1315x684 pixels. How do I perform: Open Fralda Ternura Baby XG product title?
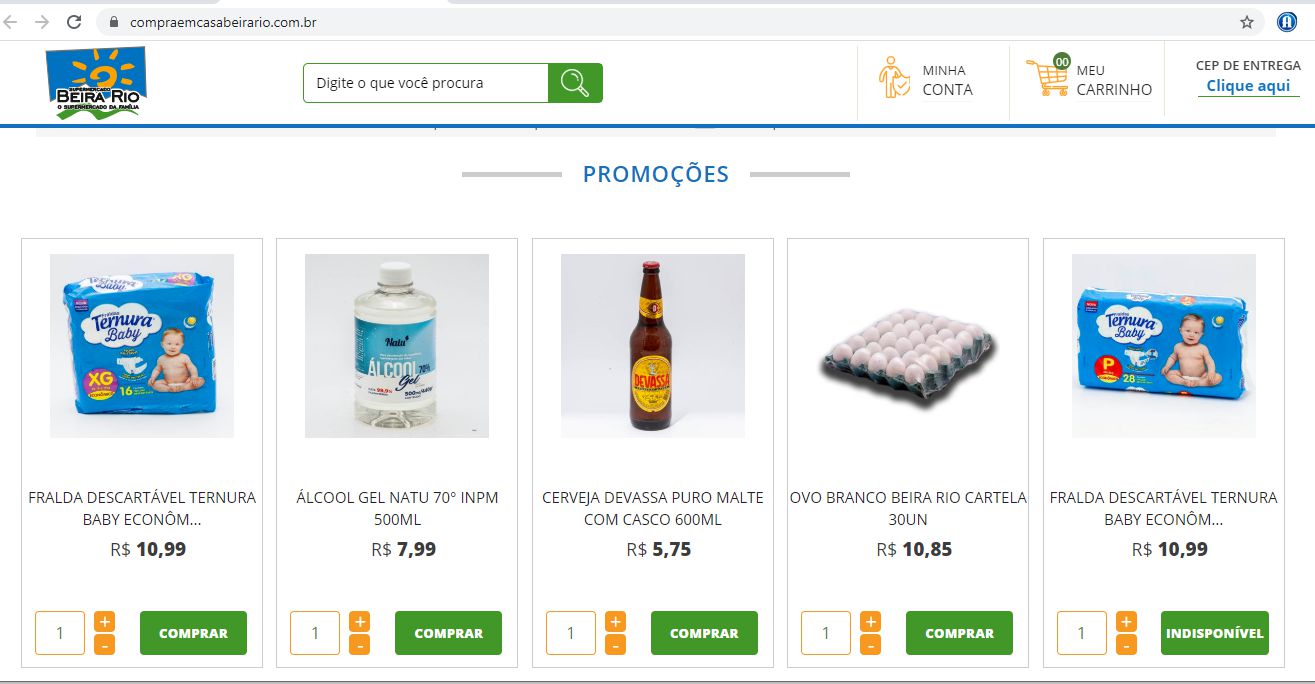(x=142, y=508)
